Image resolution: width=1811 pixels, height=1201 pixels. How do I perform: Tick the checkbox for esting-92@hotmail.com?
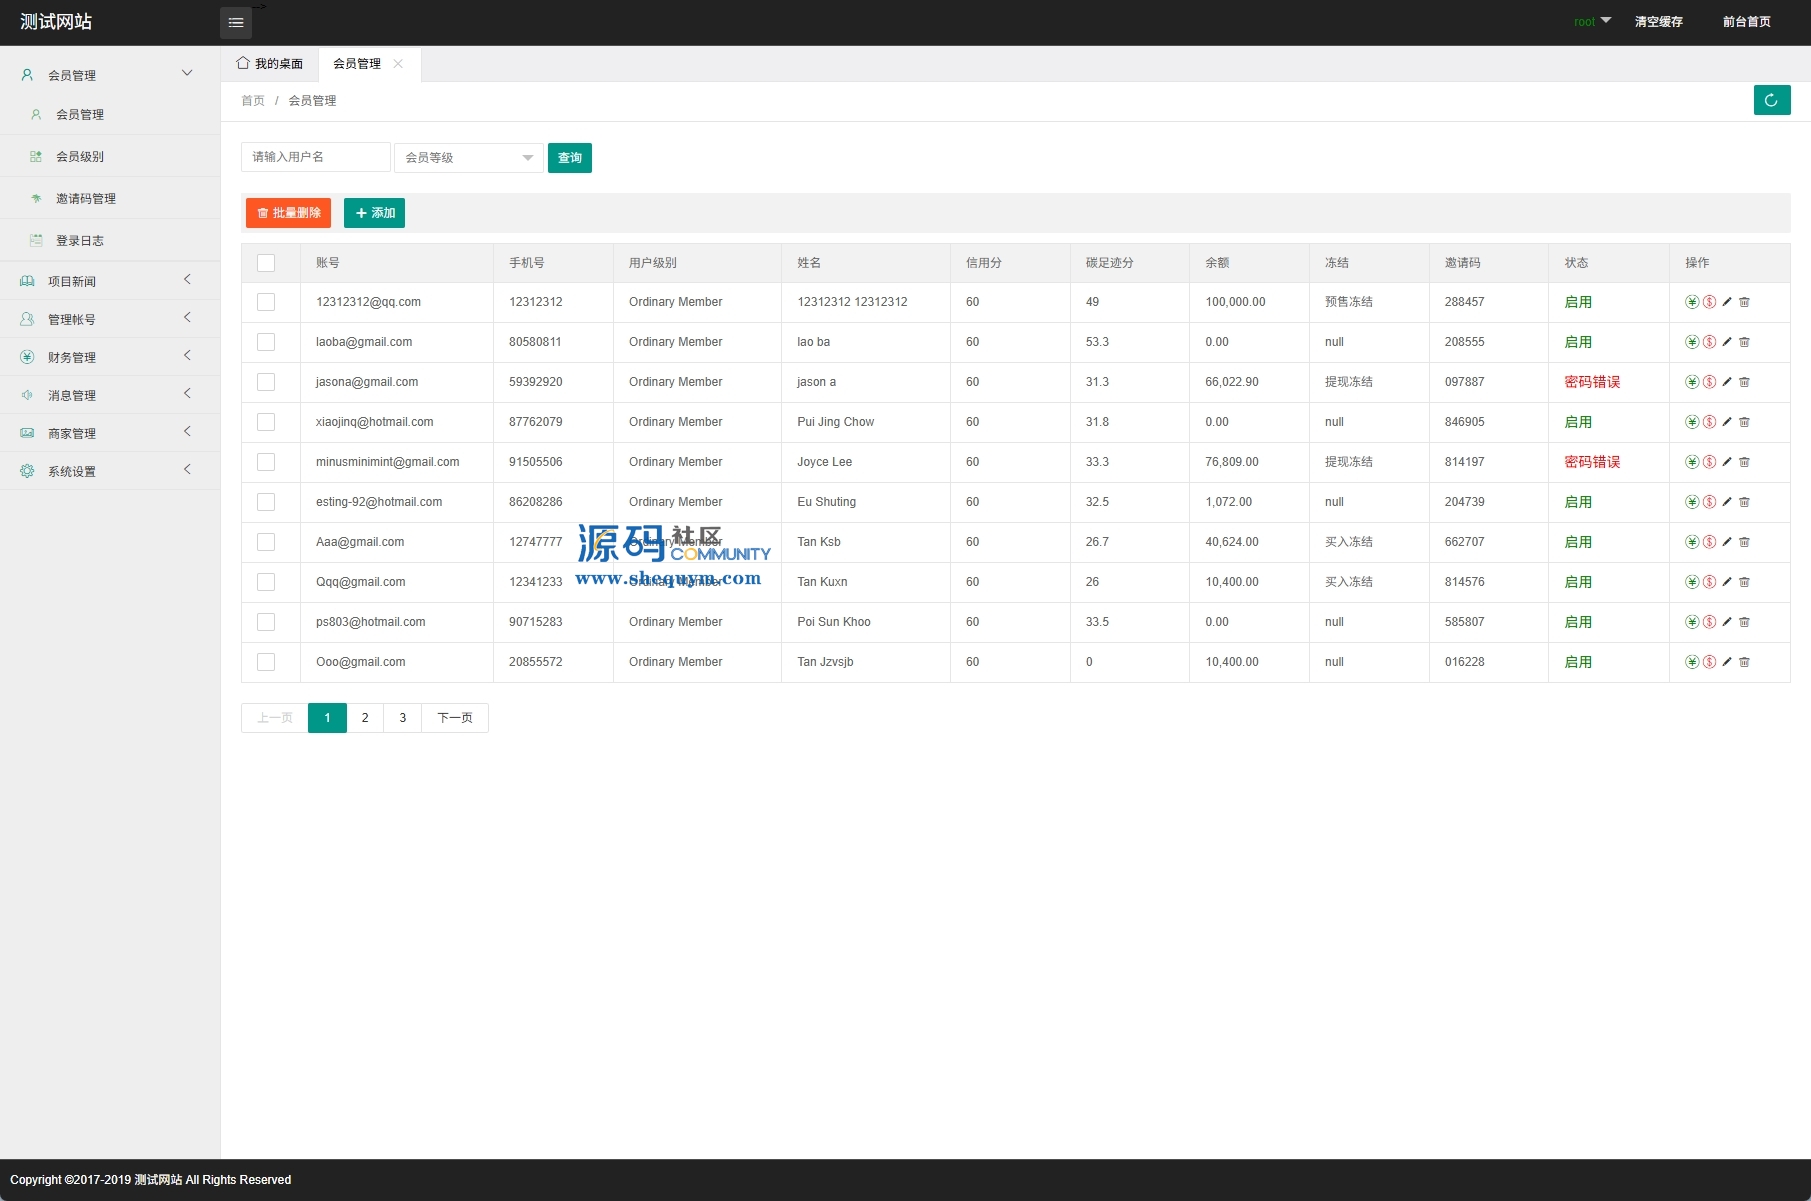click(266, 502)
